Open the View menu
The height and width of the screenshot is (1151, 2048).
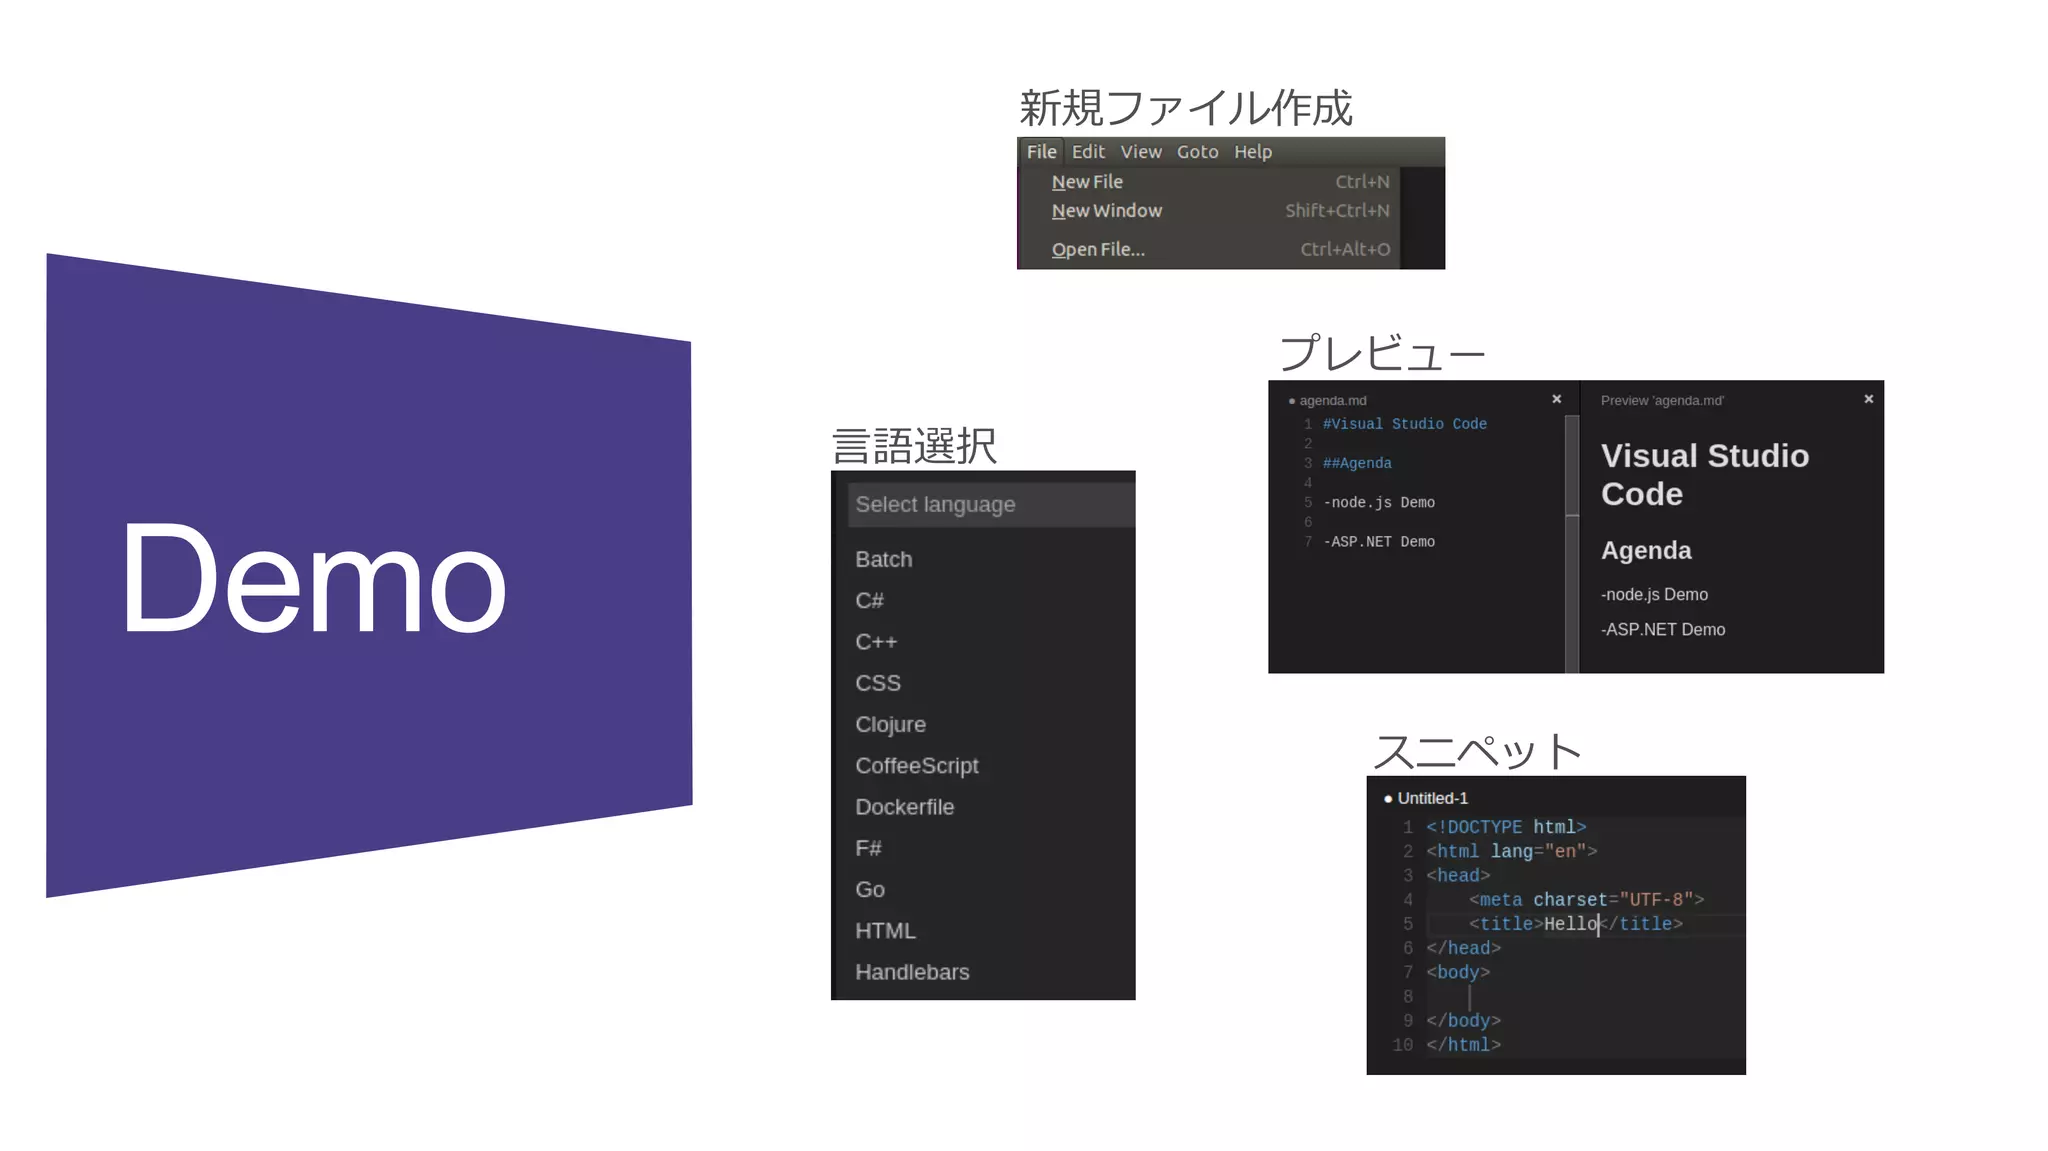(x=1140, y=152)
